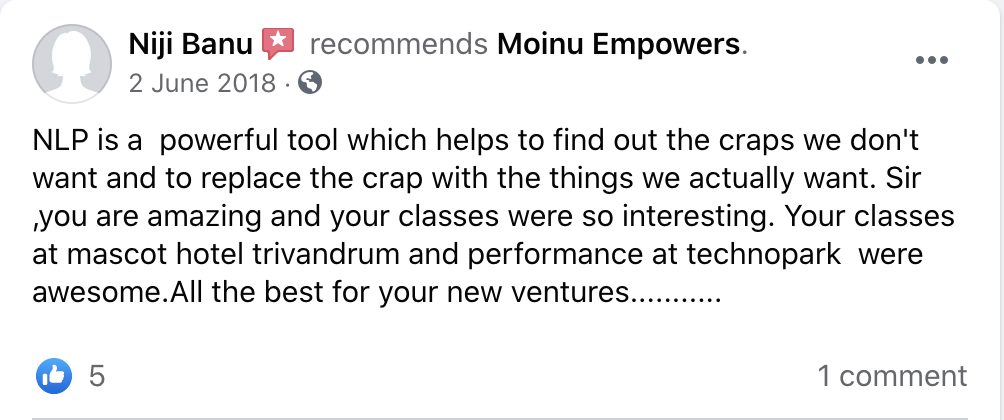Click the public audience globe icon
Image resolution: width=1004 pixels, height=420 pixels.
pyautogui.click(x=311, y=83)
